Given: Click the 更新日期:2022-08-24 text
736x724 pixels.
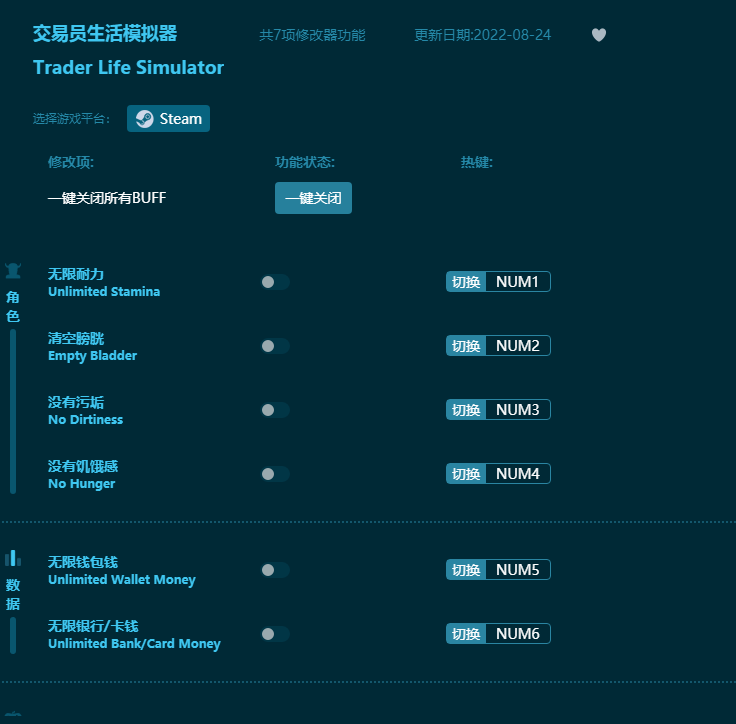Looking at the screenshot, I should point(483,35).
